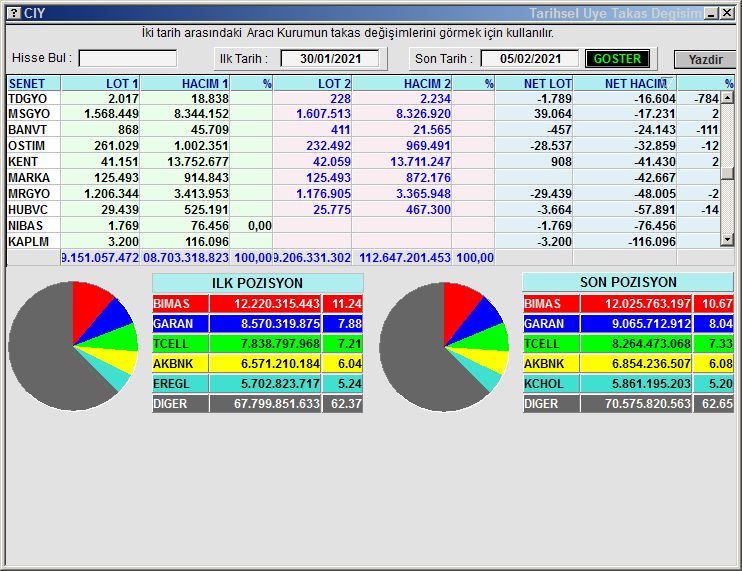Sort by HACIM 2 column header

[x=402, y=83]
